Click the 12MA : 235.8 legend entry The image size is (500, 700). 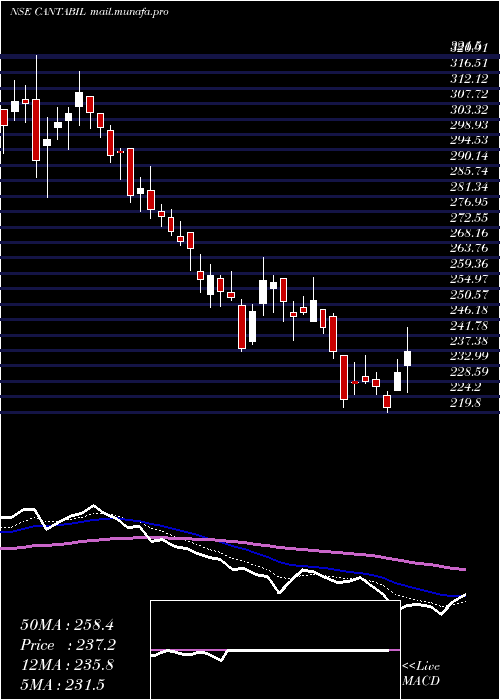pos(67,665)
